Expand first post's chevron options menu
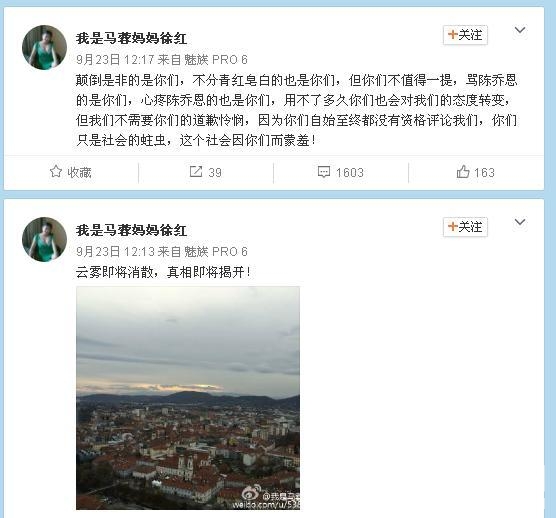Viewport: 556px width, 518px height. pos(520,30)
